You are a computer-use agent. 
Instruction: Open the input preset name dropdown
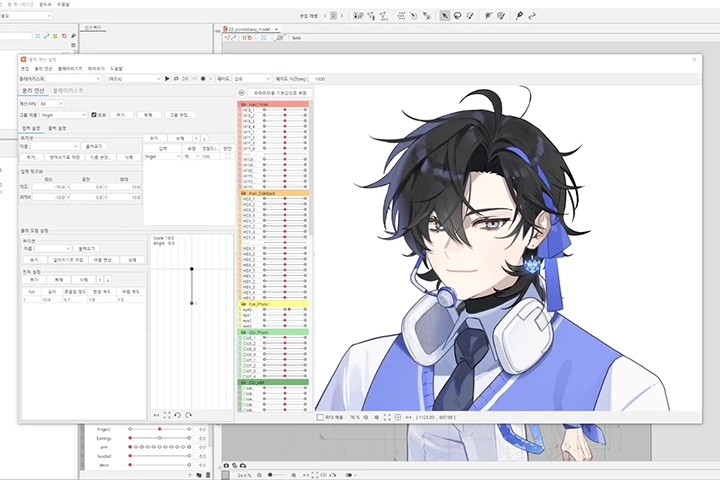(55, 146)
